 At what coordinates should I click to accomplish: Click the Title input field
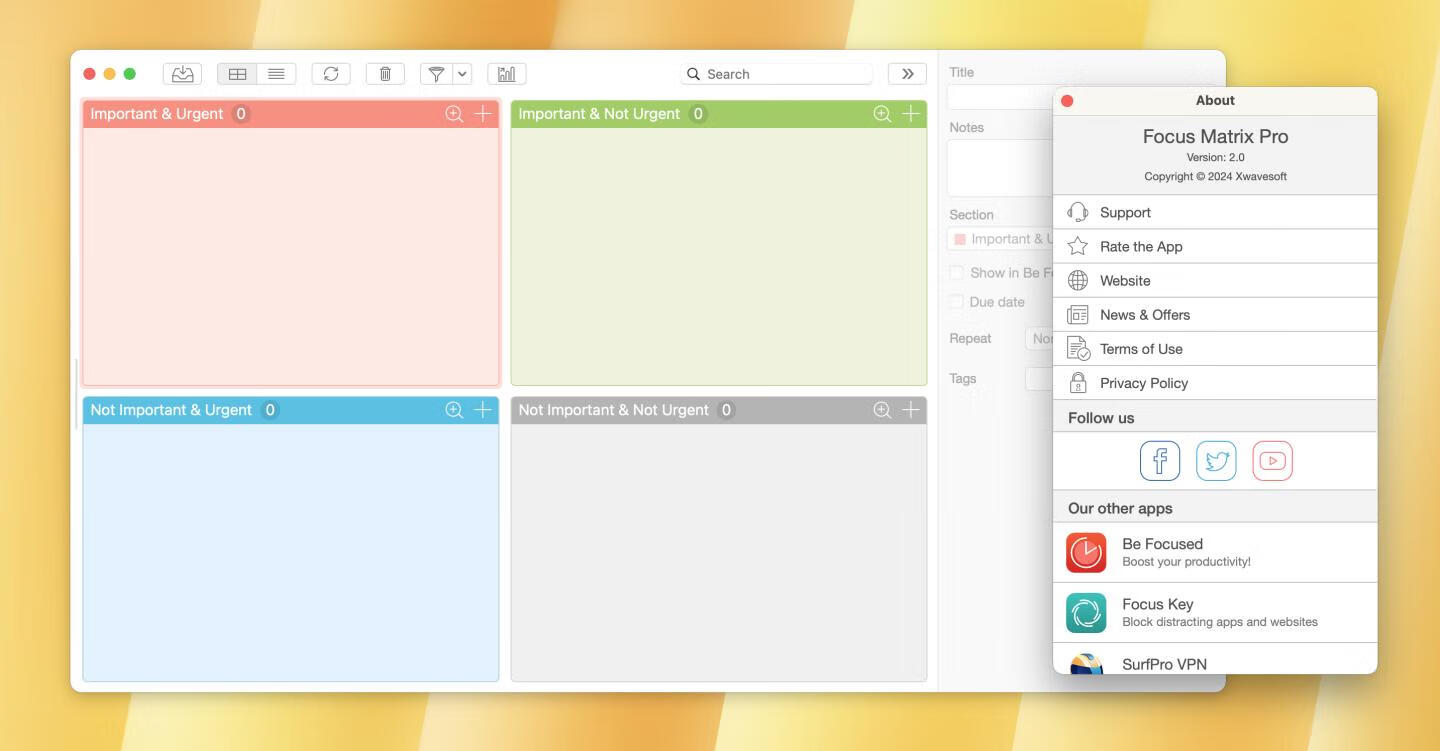(x=1000, y=97)
